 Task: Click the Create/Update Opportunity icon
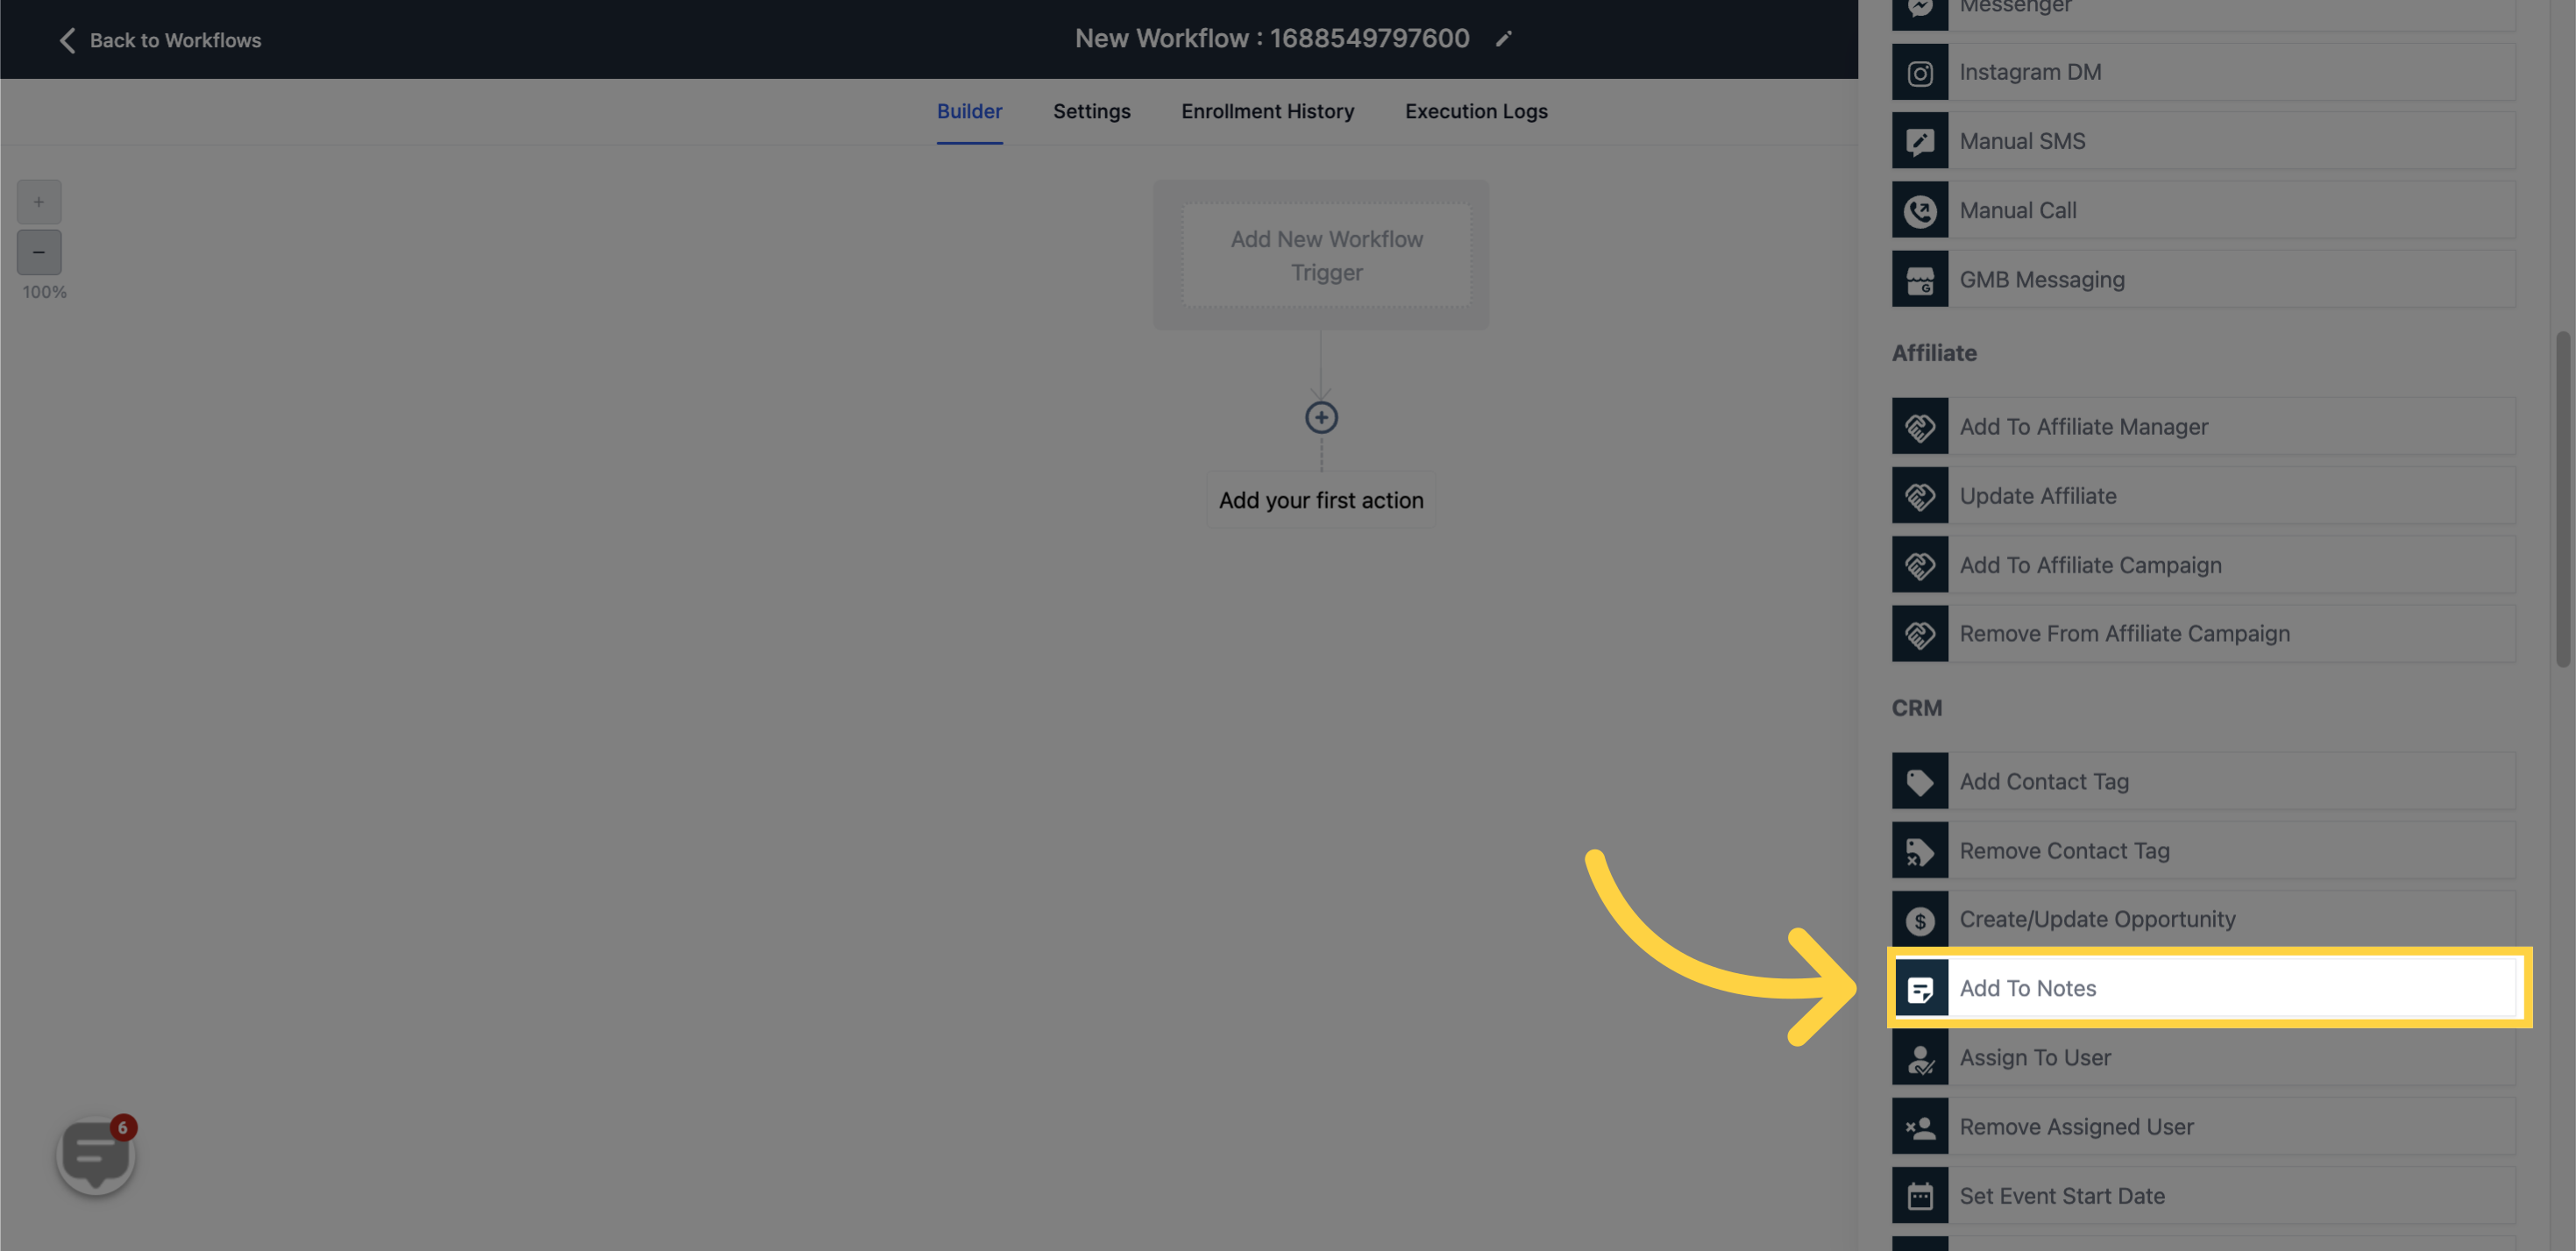(x=1919, y=919)
